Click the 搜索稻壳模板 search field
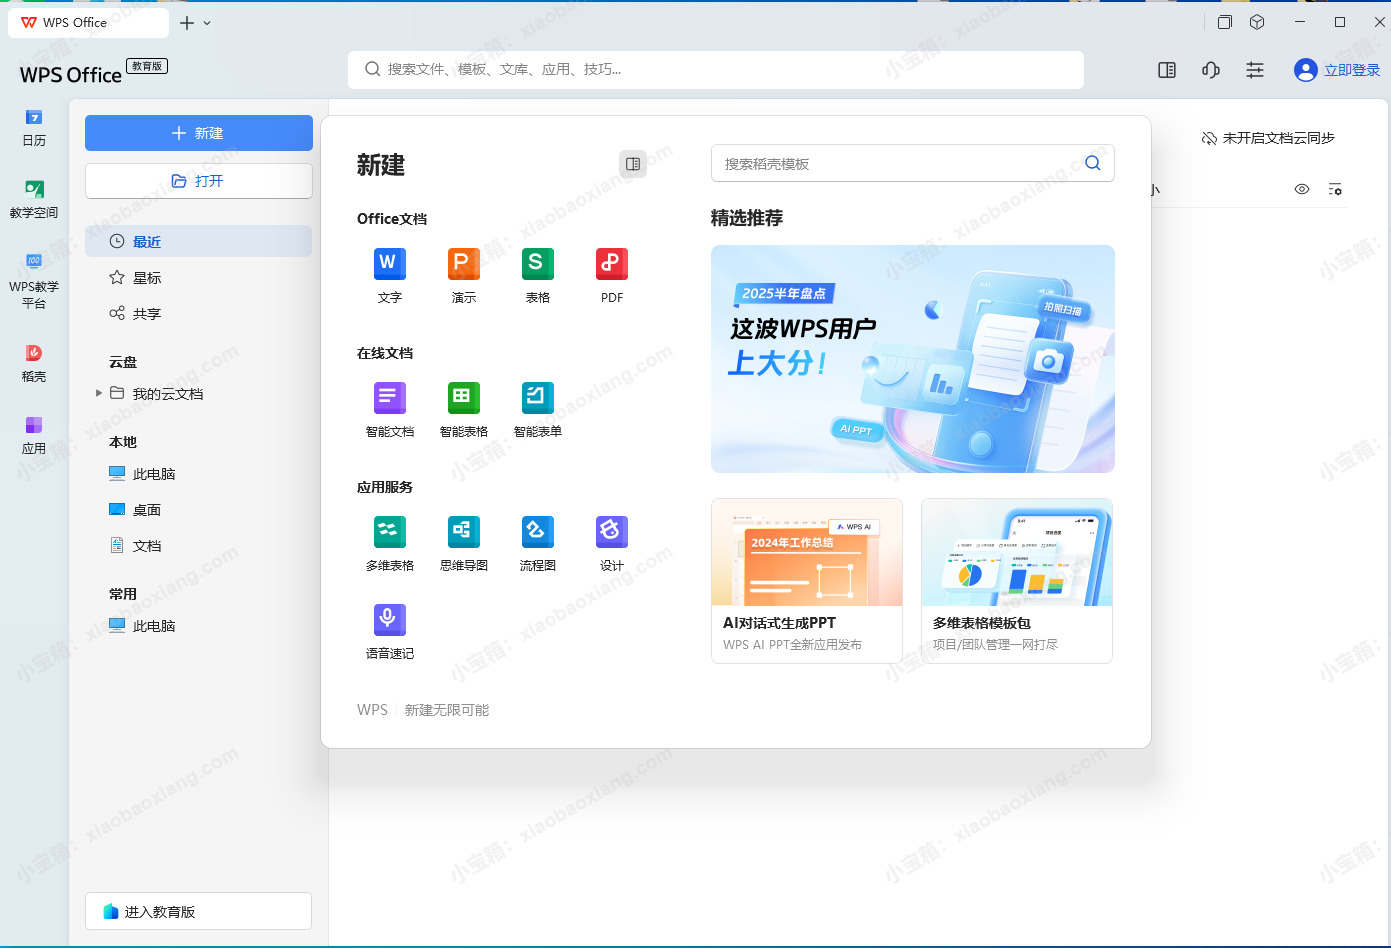Screen dimensions: 1391x948 click(895, 164)
